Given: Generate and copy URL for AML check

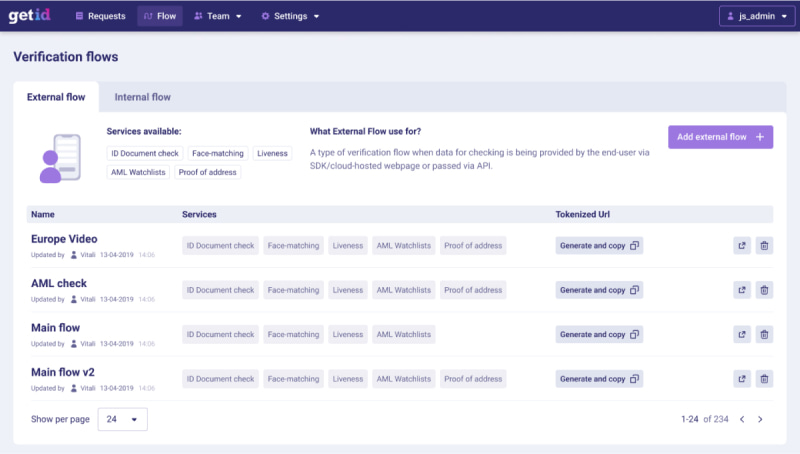Looking at the screenshot, I should (599, 290).
